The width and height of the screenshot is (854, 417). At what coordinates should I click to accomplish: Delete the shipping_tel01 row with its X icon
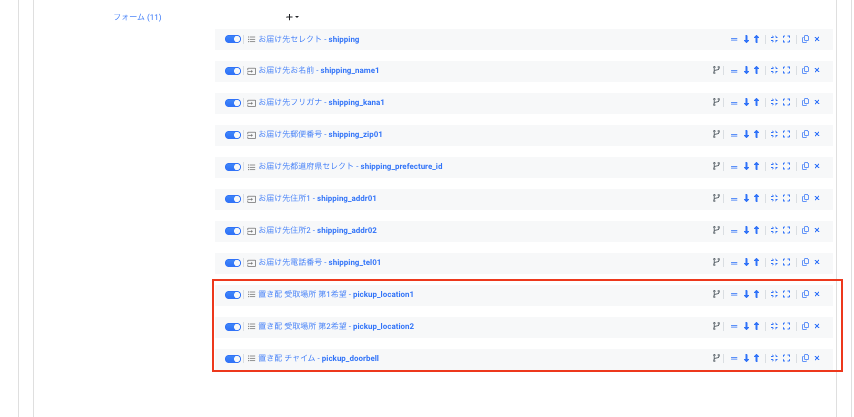(x=817, y=263)
